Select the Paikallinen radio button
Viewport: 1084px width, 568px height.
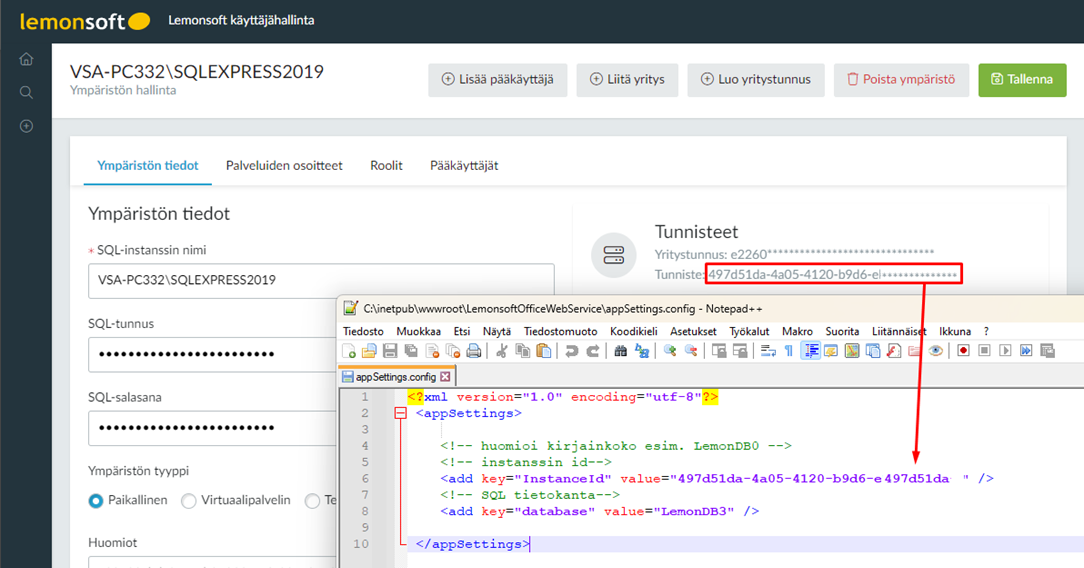(96, 501)
